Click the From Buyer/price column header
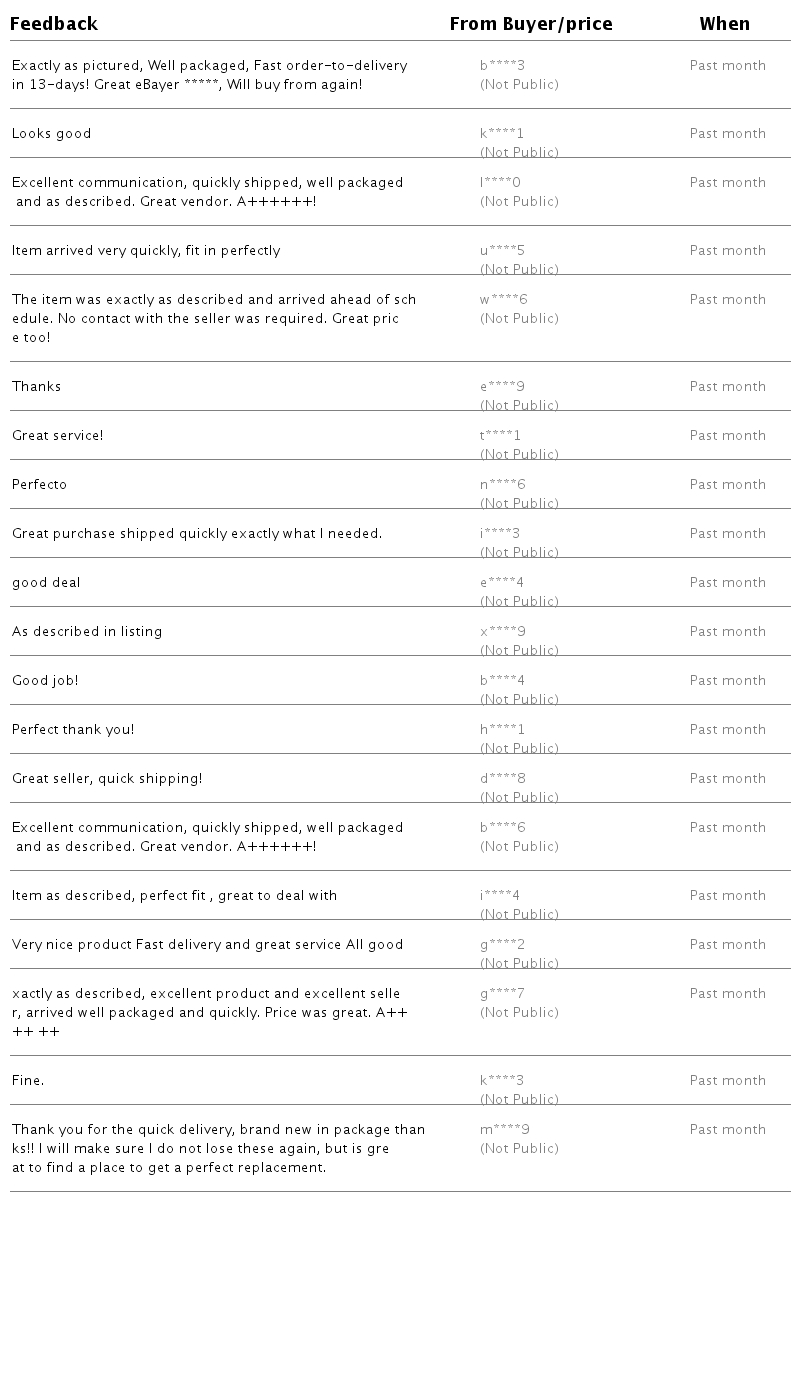Viewport: 800px width, 1396px height. [531, 24]
